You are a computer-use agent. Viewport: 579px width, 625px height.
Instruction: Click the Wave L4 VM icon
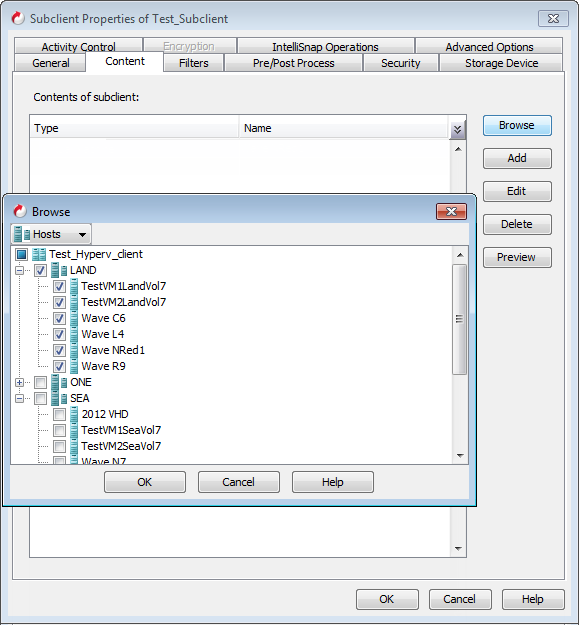pyautogui.click(x=74, y=334)
